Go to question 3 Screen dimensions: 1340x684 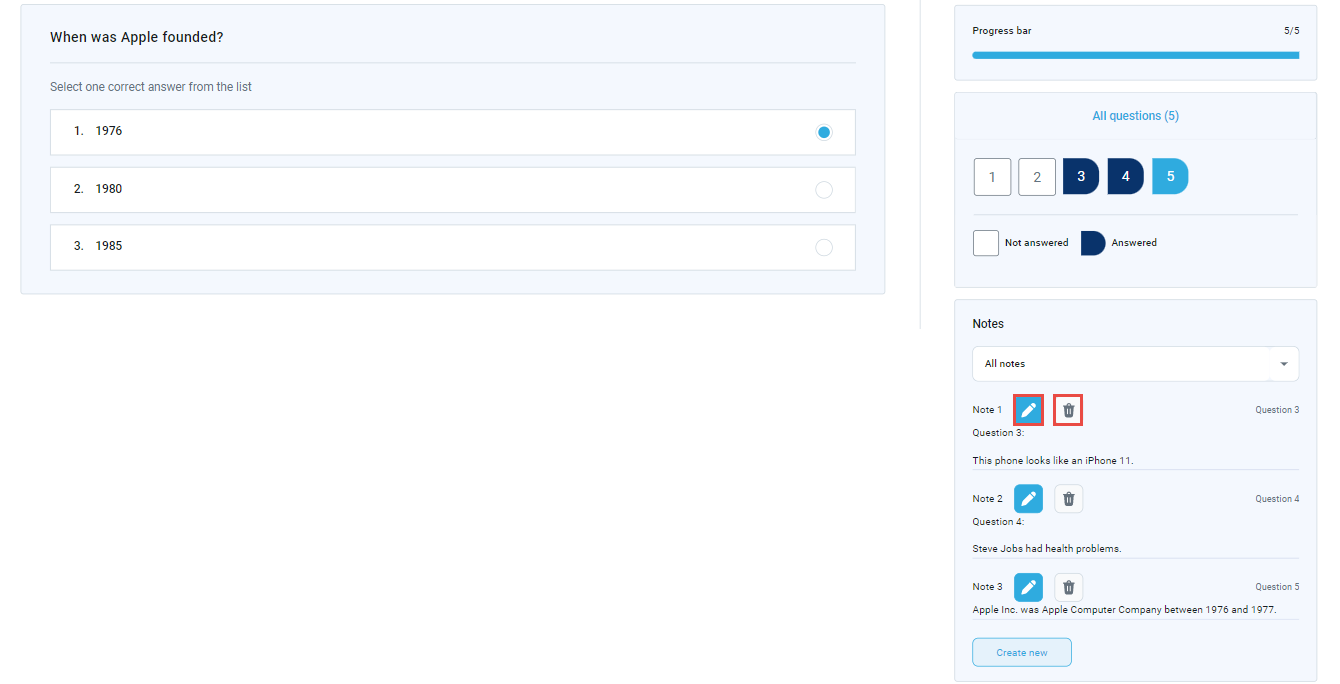click(1081, 176)
